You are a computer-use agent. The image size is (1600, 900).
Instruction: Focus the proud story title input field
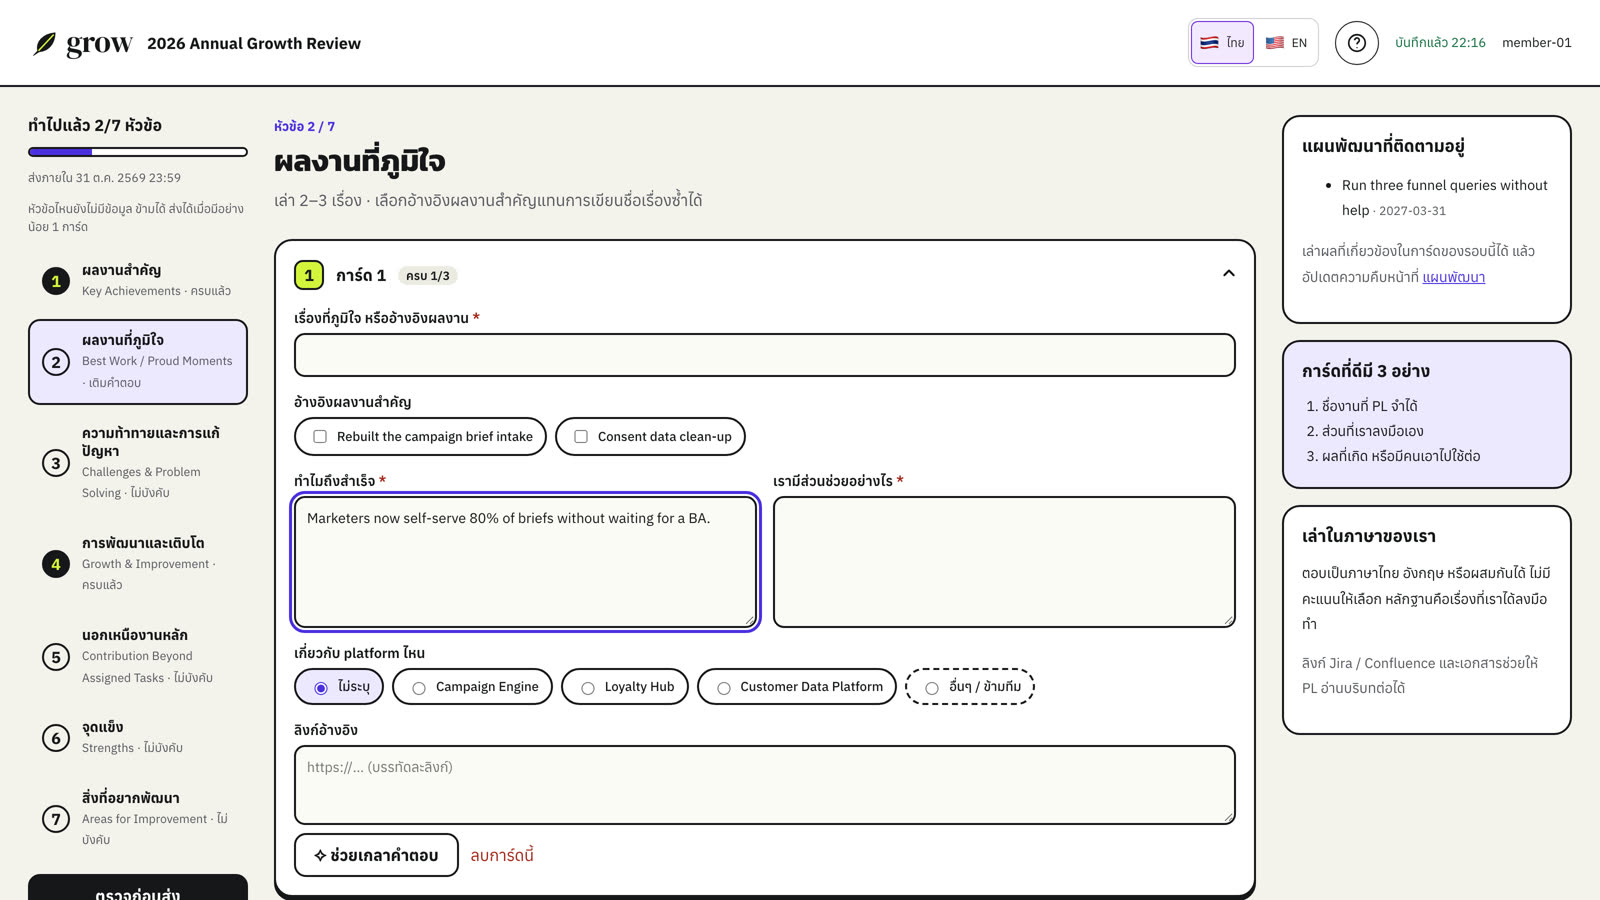pos(765,355)
